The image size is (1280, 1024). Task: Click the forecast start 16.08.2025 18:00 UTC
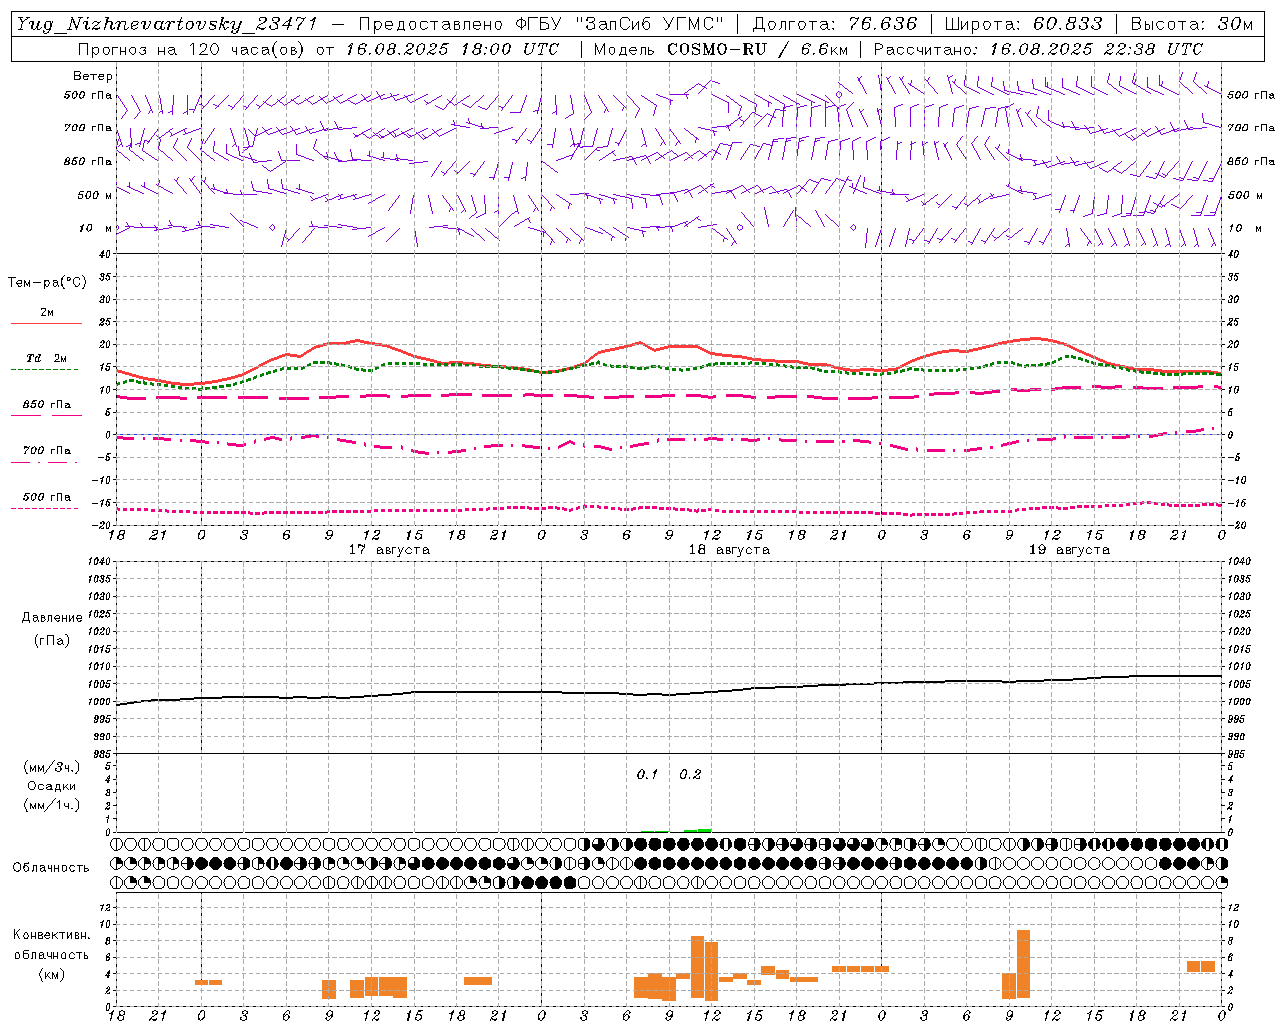[452, 49]
